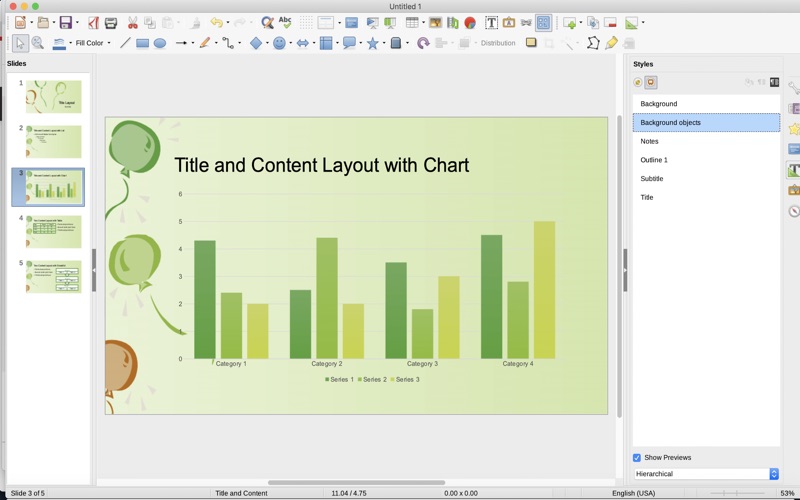Delete slide icon with red bar
The width and height of the screenshot is (800, 500).
pos(610,22)
